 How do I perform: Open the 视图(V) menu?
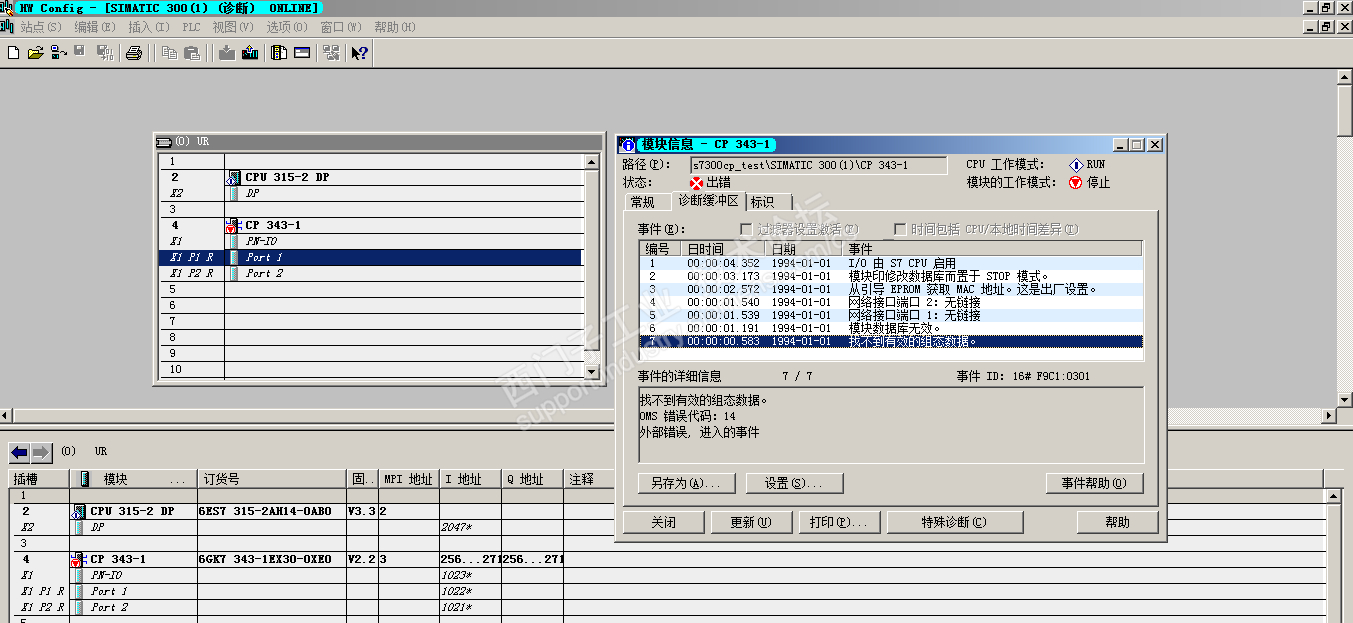(233, 27)
